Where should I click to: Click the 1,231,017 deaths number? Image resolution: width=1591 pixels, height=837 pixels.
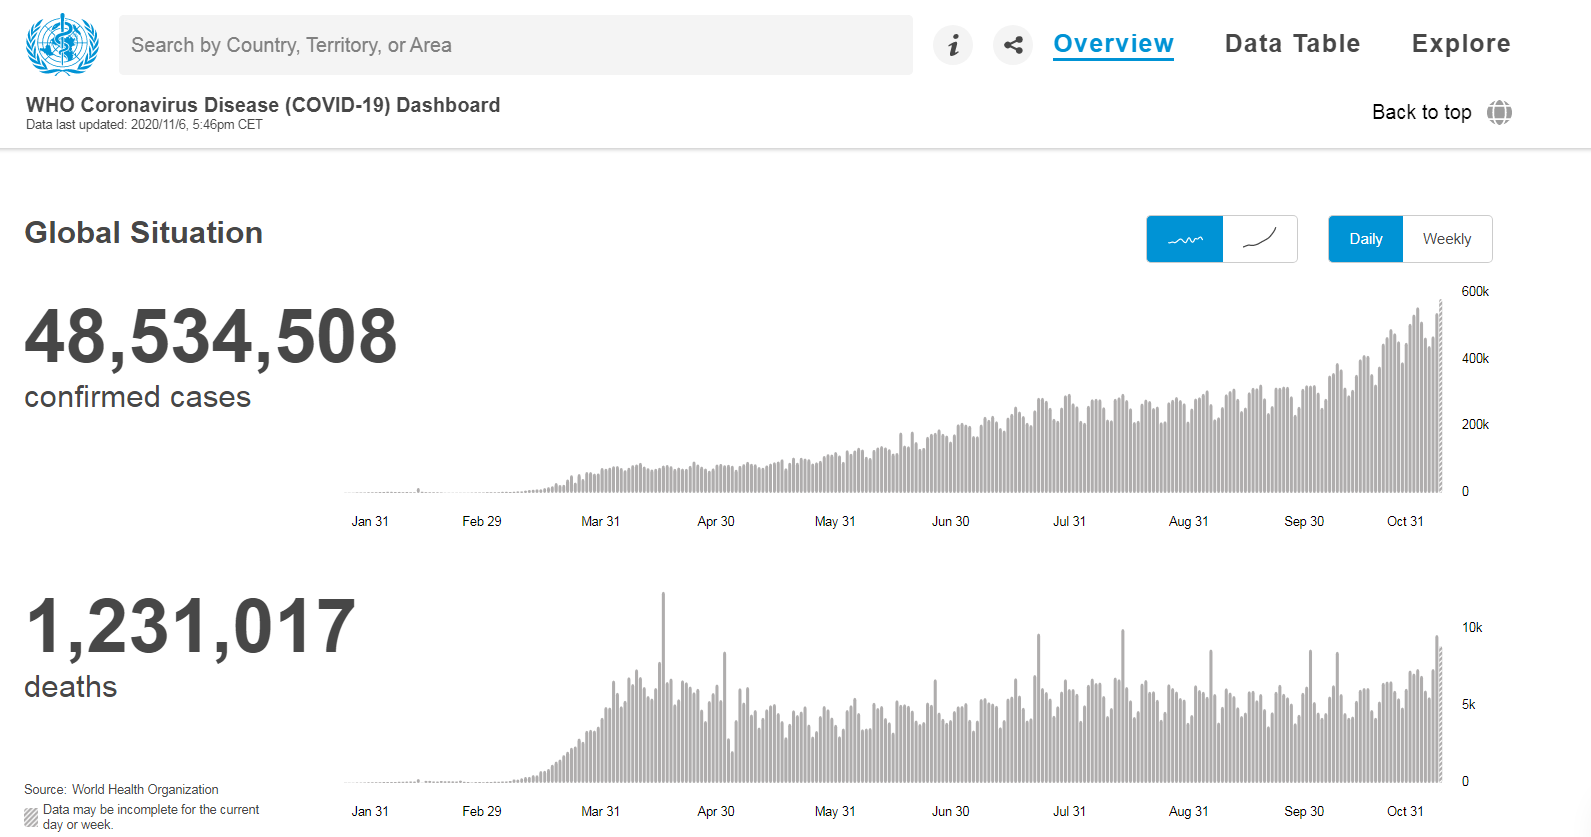[x=190, y=627]
